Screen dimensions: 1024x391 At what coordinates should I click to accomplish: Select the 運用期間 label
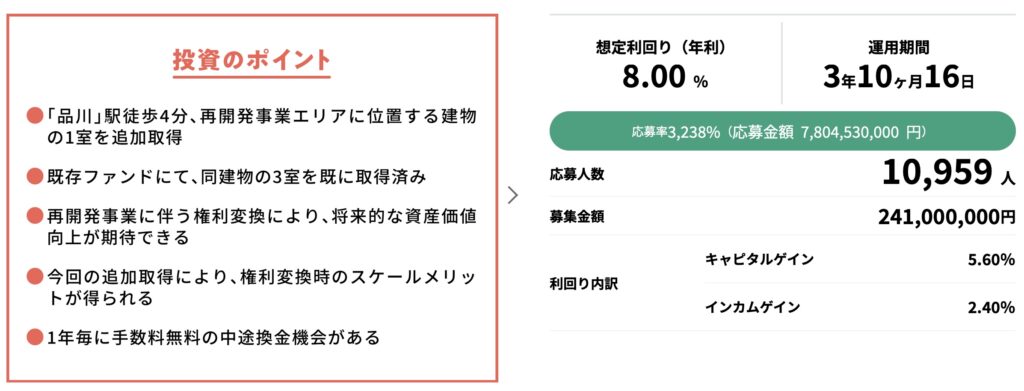click(x=899, y=47)
